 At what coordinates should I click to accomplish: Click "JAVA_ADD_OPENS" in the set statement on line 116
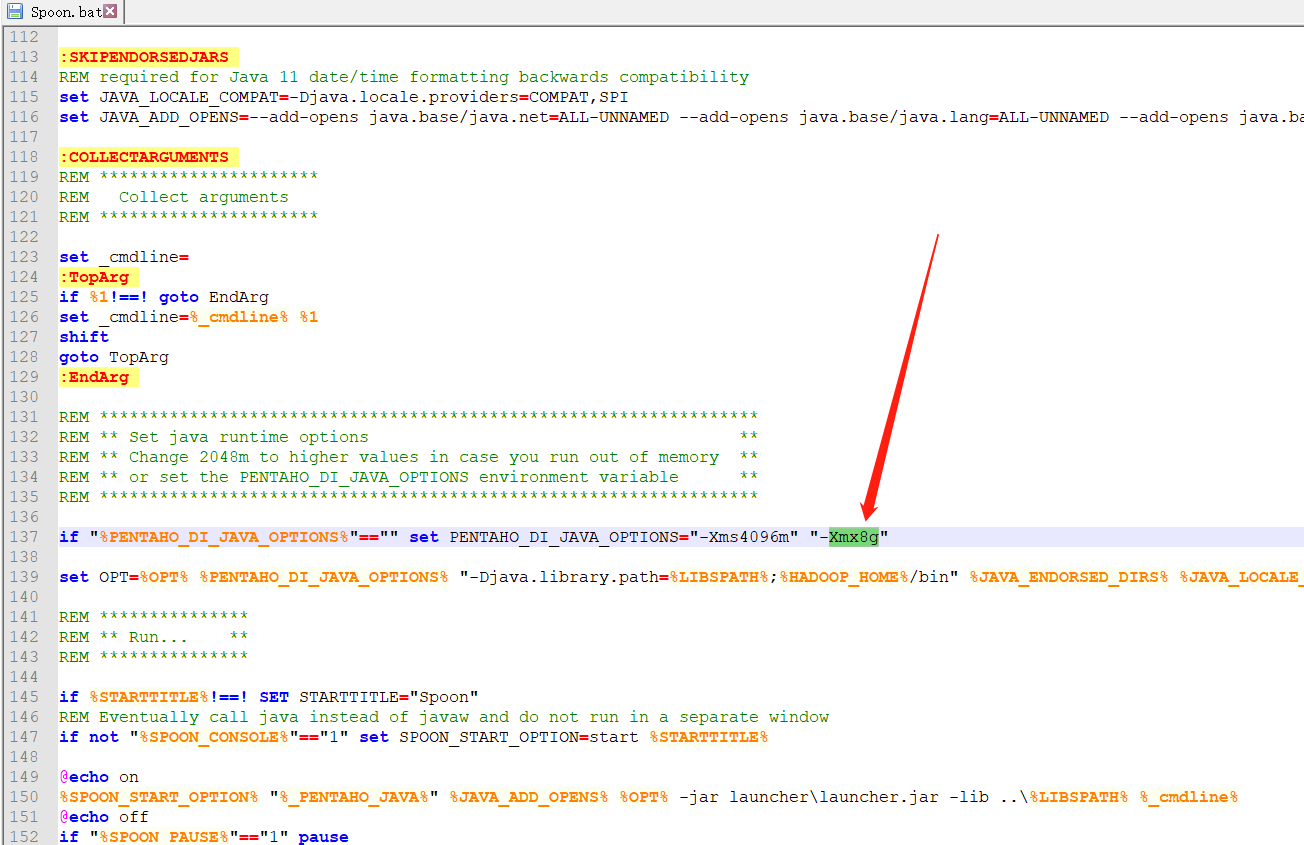click(168, 117)
